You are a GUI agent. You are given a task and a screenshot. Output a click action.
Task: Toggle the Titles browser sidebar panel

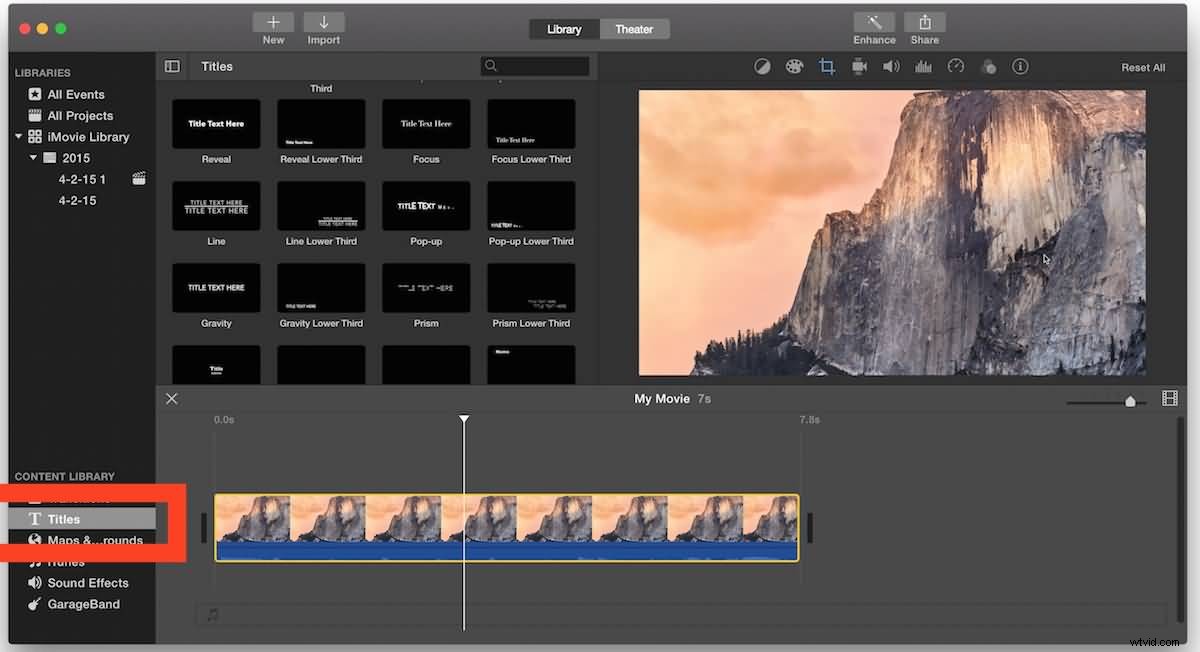point(172,66)
